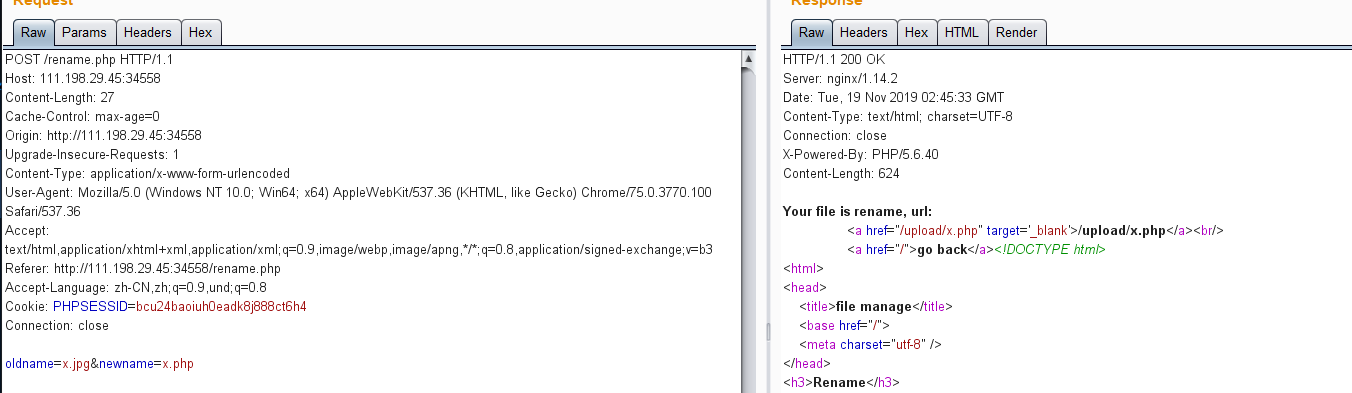Switch to the Render tab in Response
The height and width of the screenshot is (393, 1352).
(x=1017, y=32)
